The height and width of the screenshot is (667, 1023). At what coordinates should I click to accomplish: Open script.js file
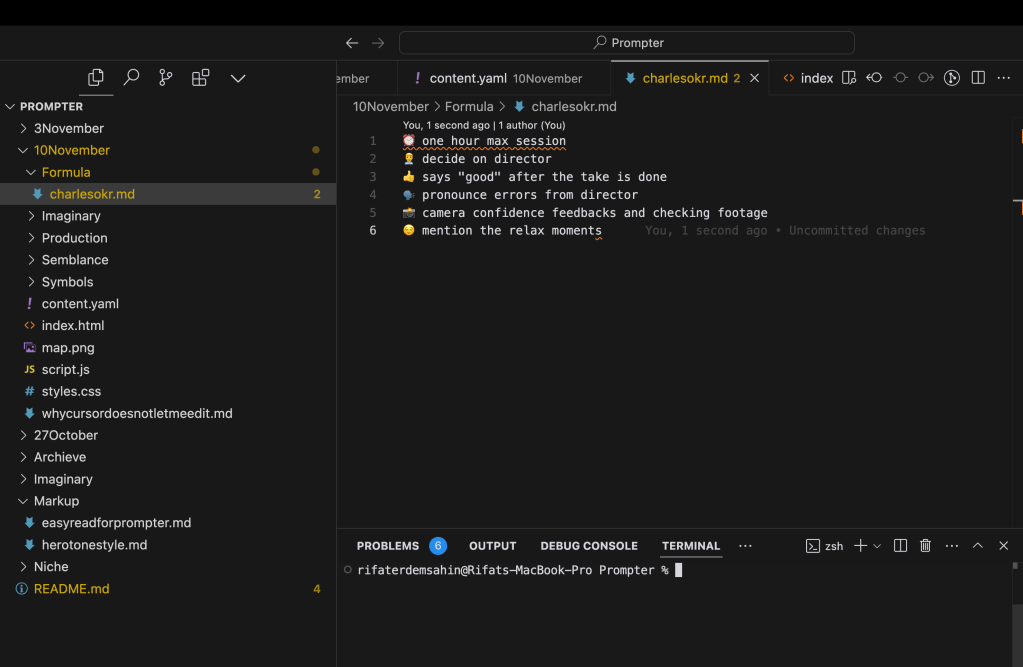click(x=168, y=369)
